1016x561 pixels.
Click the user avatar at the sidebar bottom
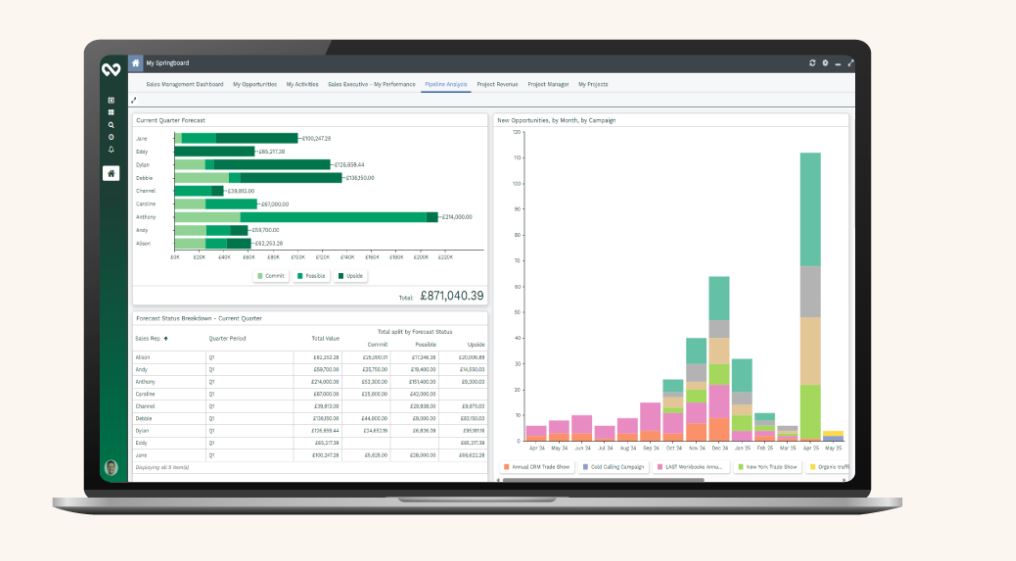click(111, 467)
